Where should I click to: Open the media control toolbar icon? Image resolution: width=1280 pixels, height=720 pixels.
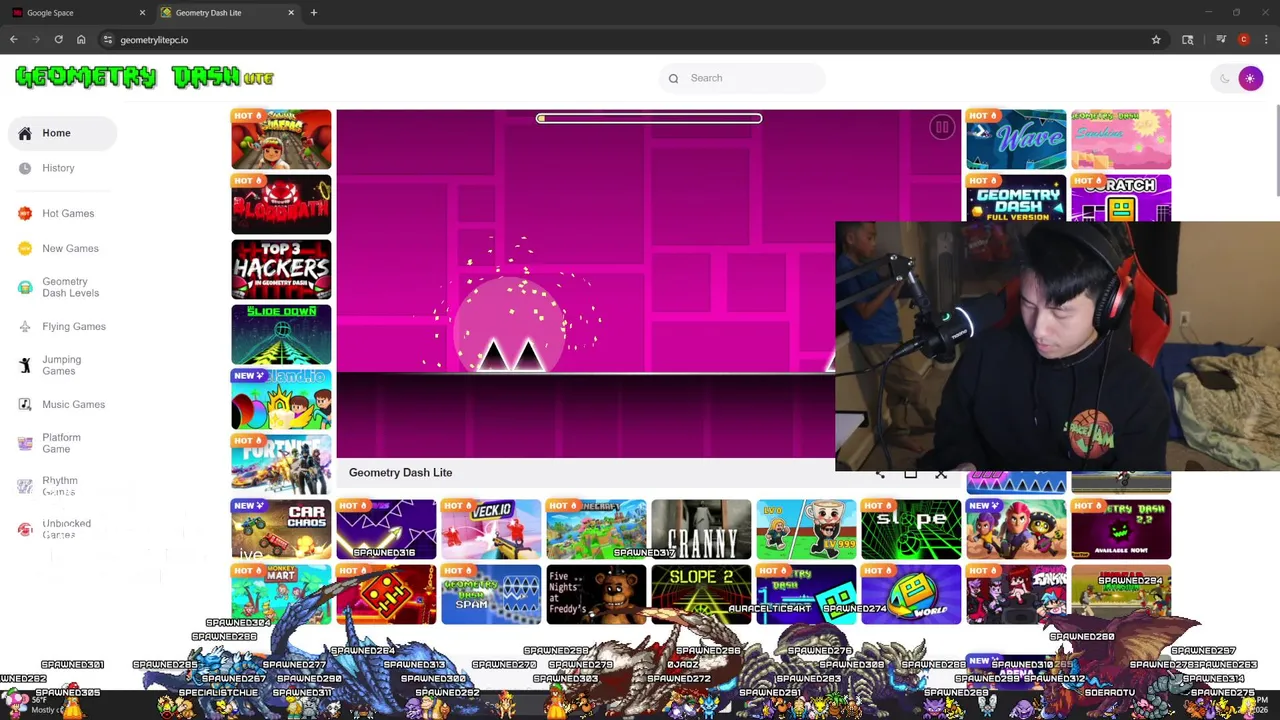tap(1221, 39)
